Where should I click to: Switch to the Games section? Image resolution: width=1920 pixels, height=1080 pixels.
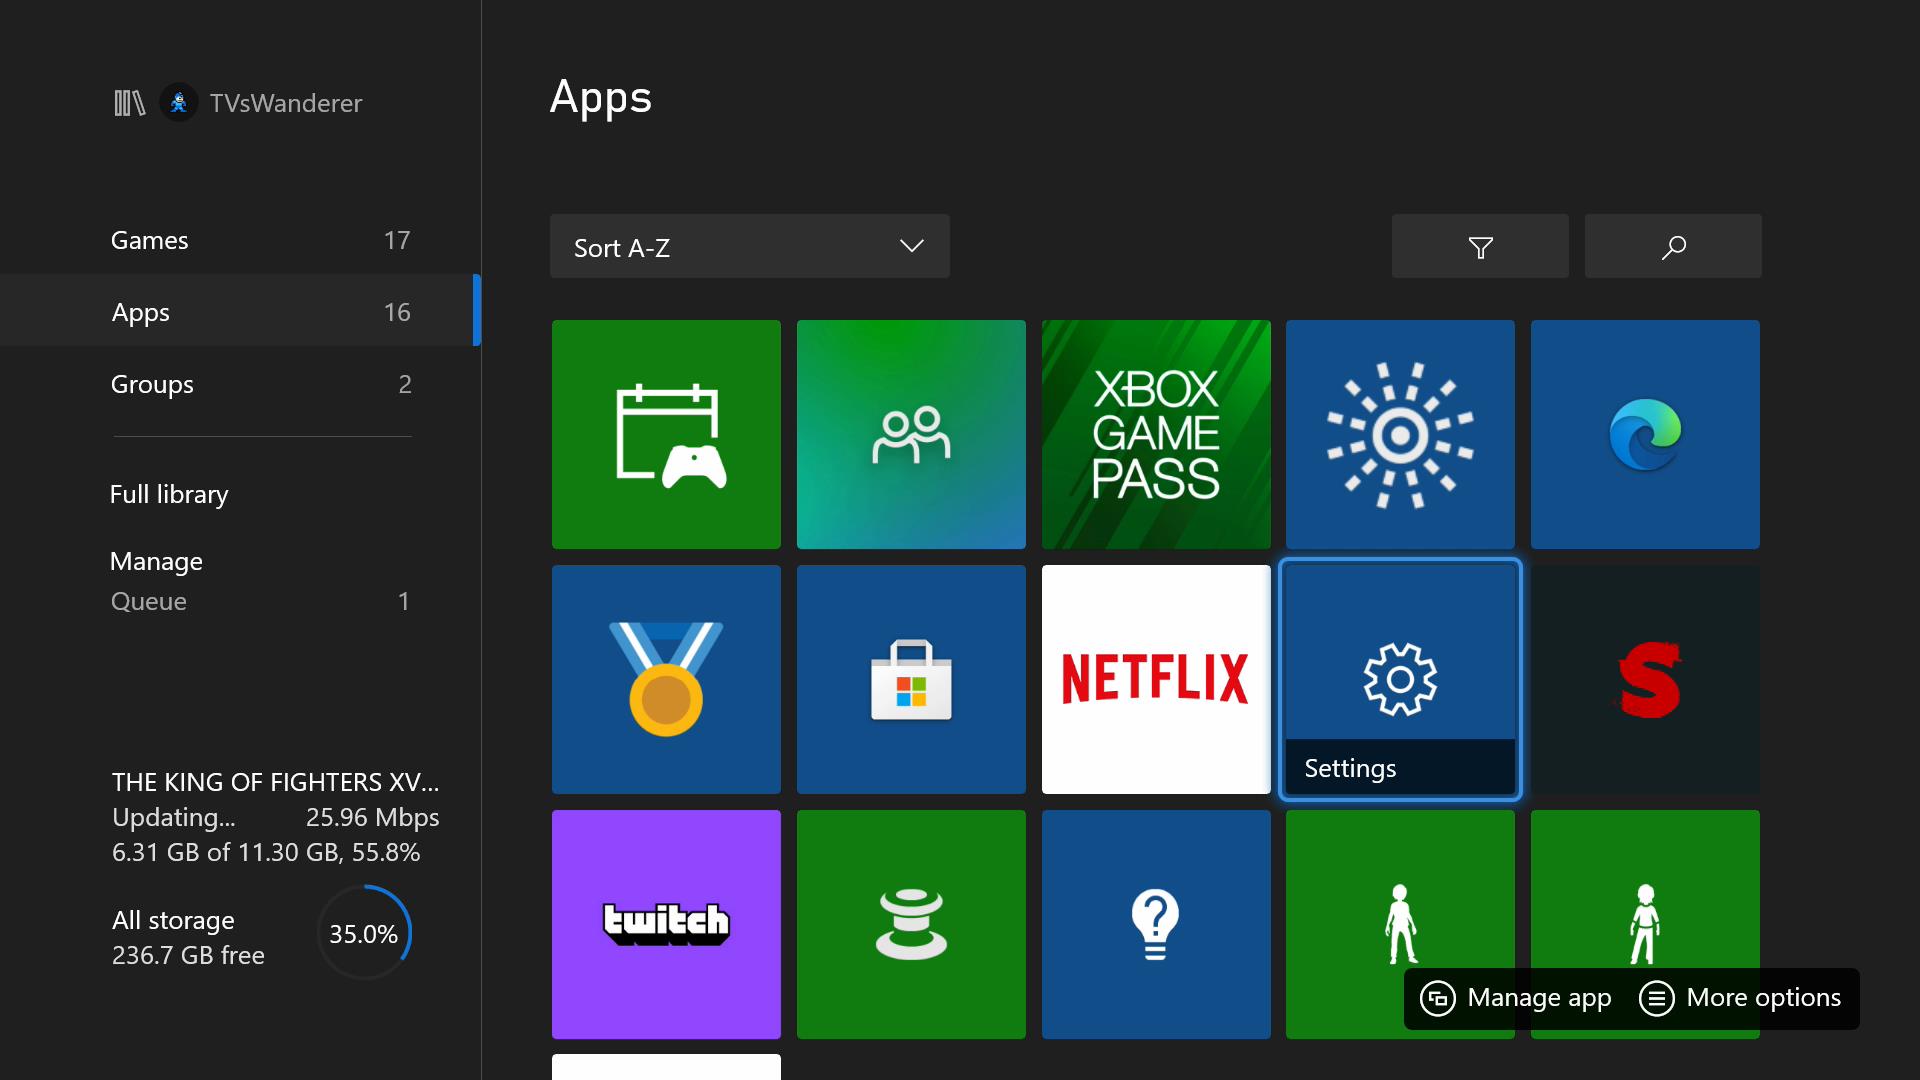[260, 240]
